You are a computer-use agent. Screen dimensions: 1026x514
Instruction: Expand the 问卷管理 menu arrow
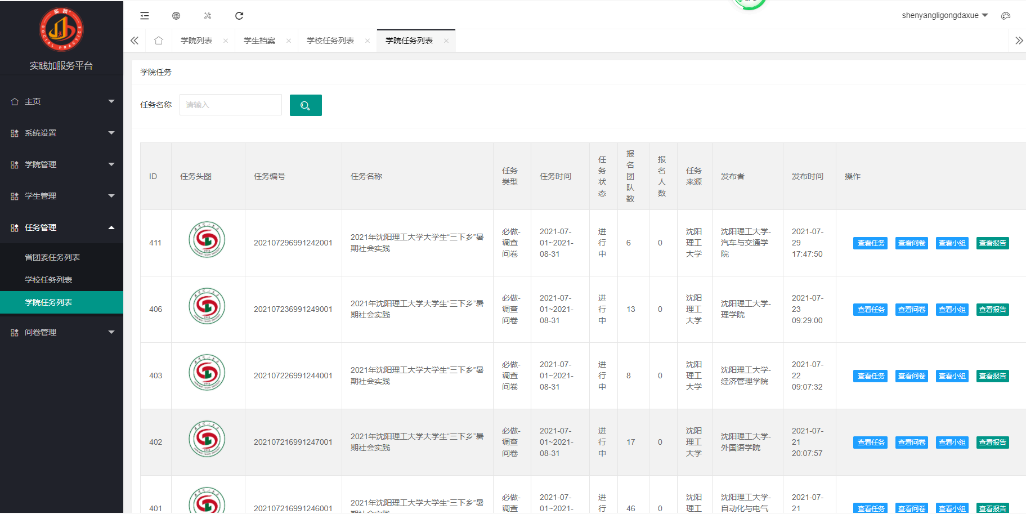(x=111, y=332)
